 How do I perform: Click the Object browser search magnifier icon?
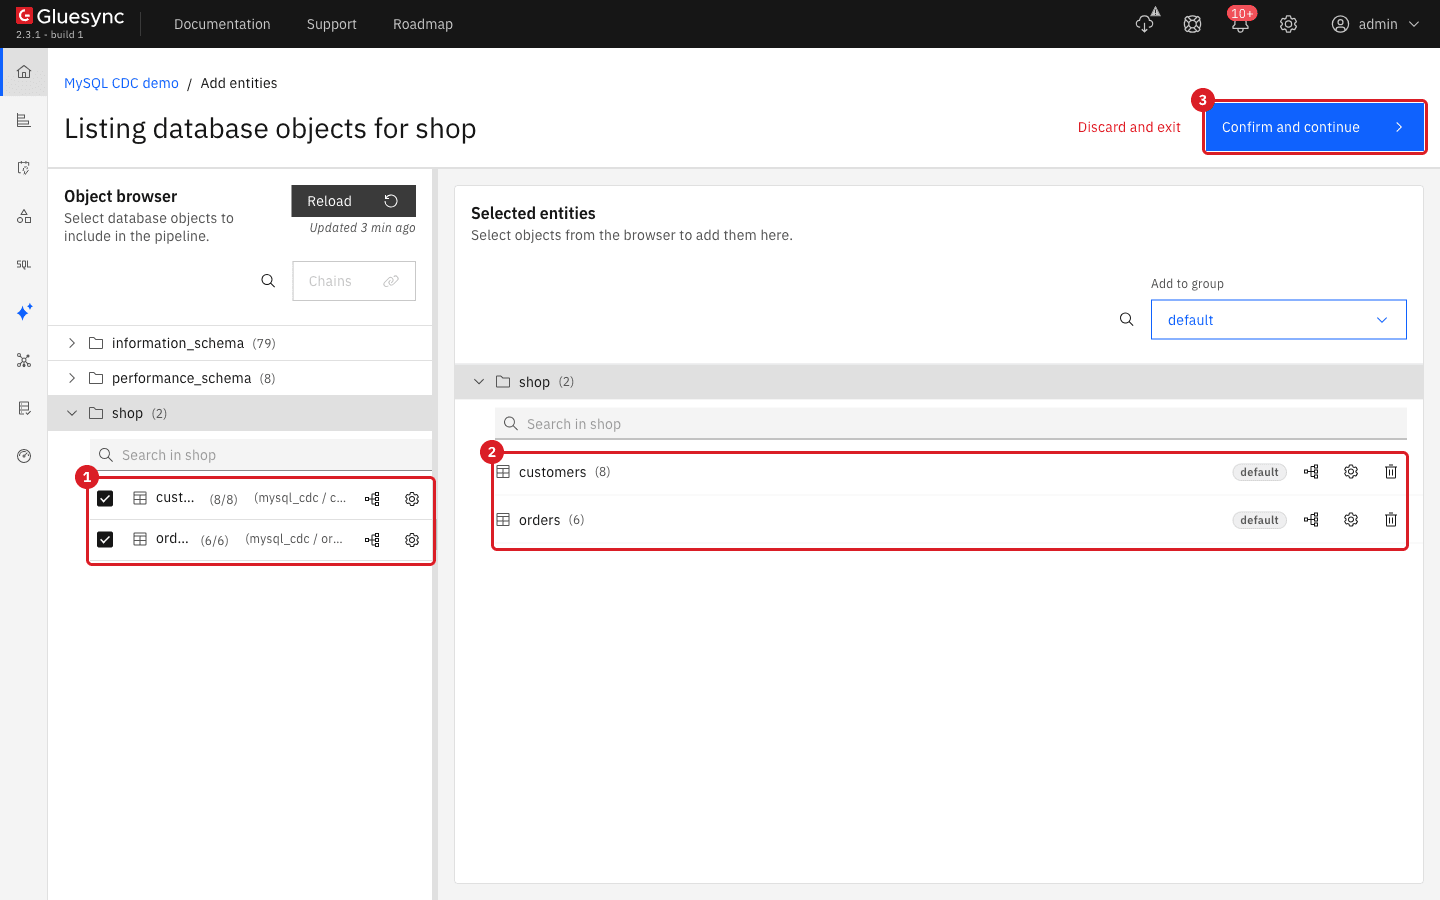coord(268,281)
